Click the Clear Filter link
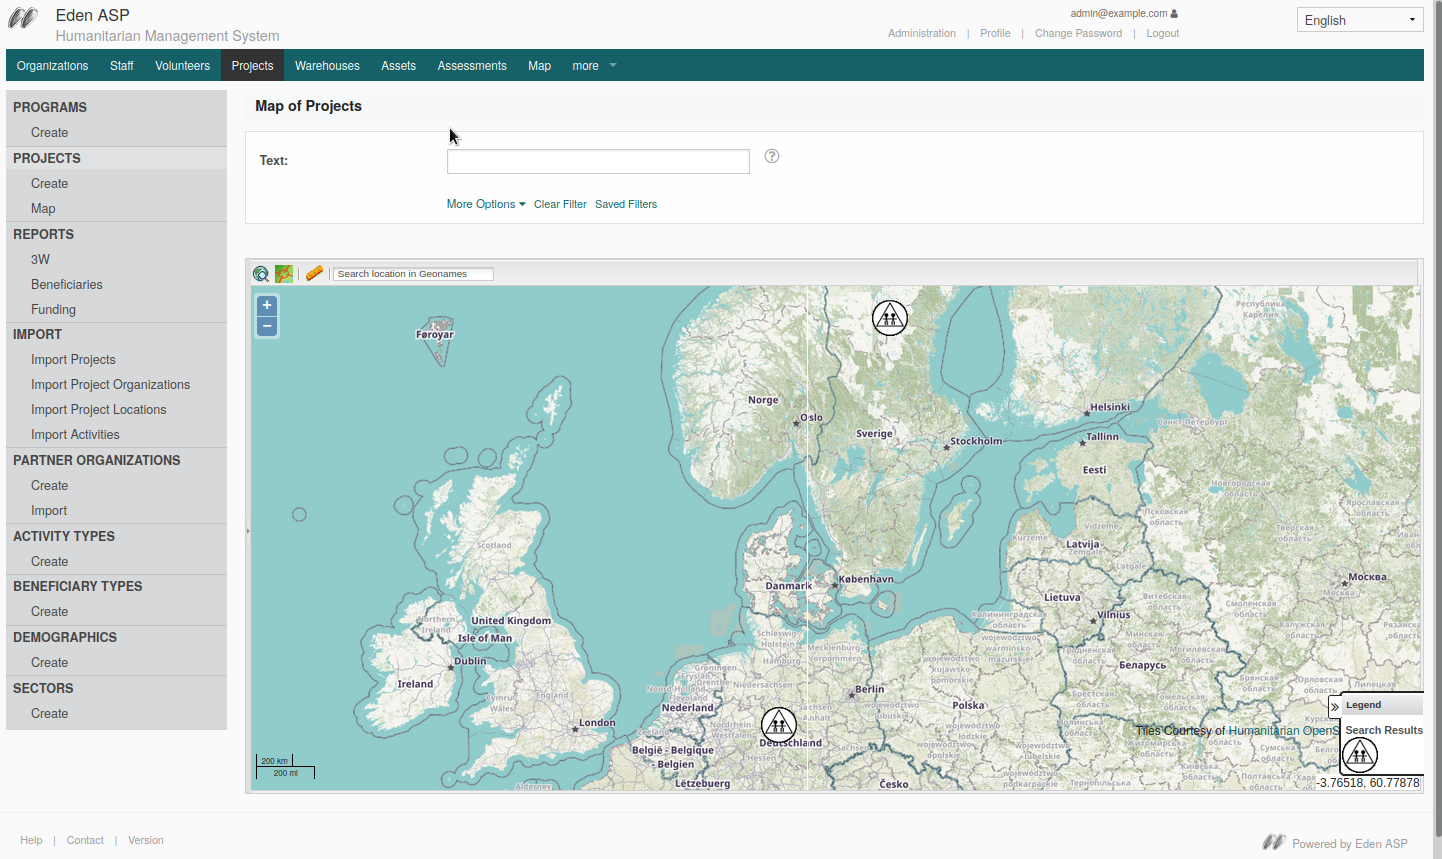The width and height of the screenshot is (1442, 859). click(x=560, y=204)
